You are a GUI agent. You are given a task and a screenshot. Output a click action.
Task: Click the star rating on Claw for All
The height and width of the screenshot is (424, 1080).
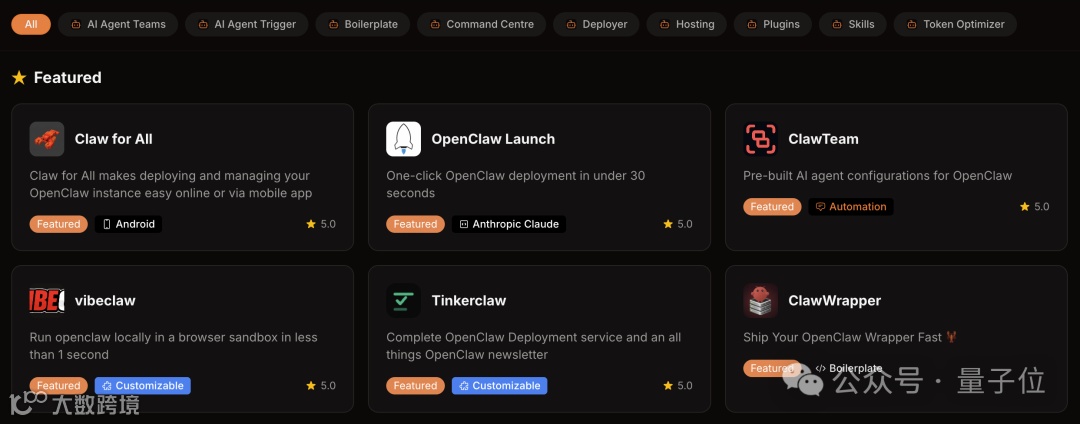(x=321, y=224)
